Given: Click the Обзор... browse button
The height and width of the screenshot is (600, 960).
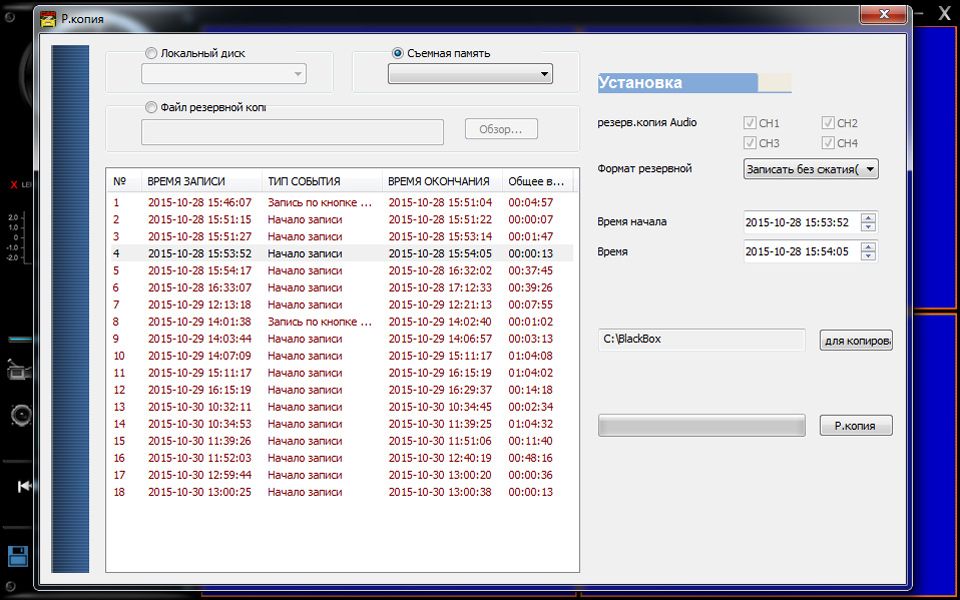Looking at the screenshot, I should [x=501, y=129].
